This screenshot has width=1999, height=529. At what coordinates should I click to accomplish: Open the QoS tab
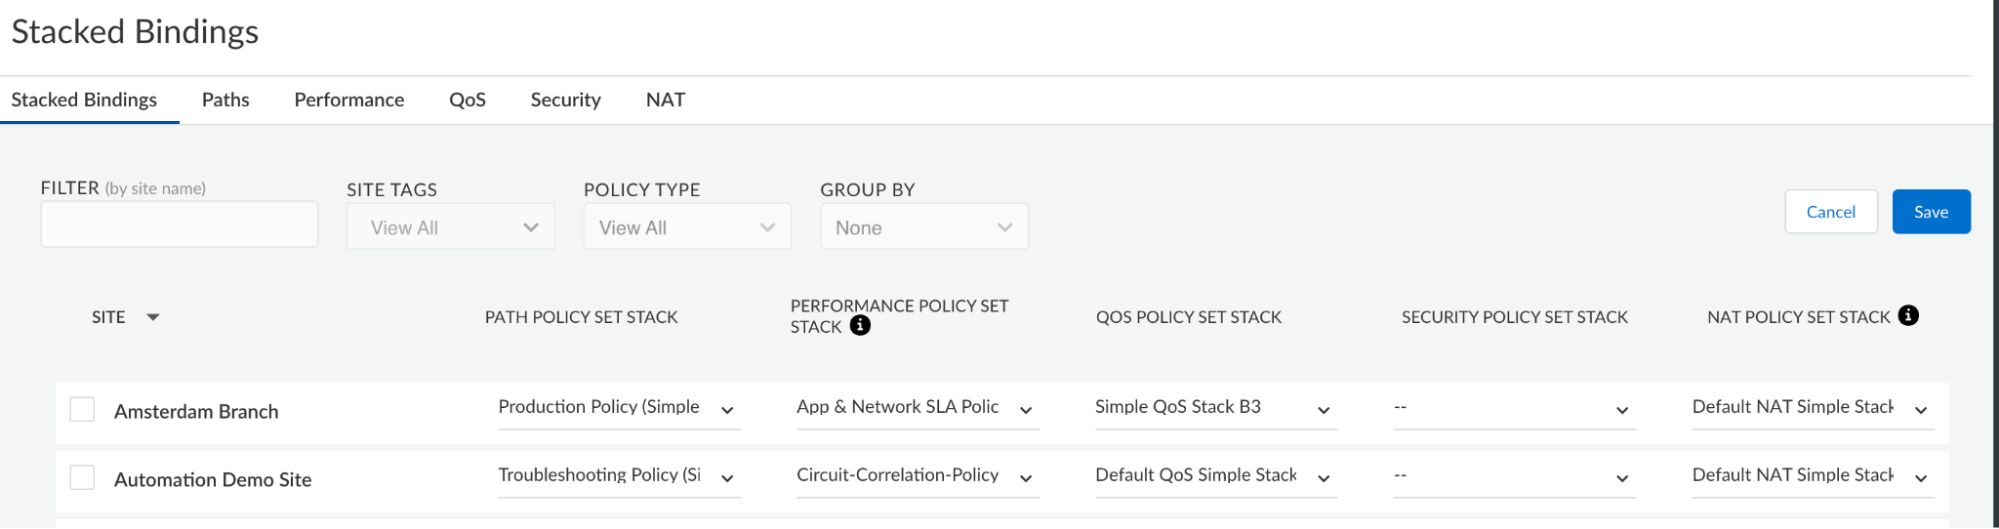[x=467, y=100]
